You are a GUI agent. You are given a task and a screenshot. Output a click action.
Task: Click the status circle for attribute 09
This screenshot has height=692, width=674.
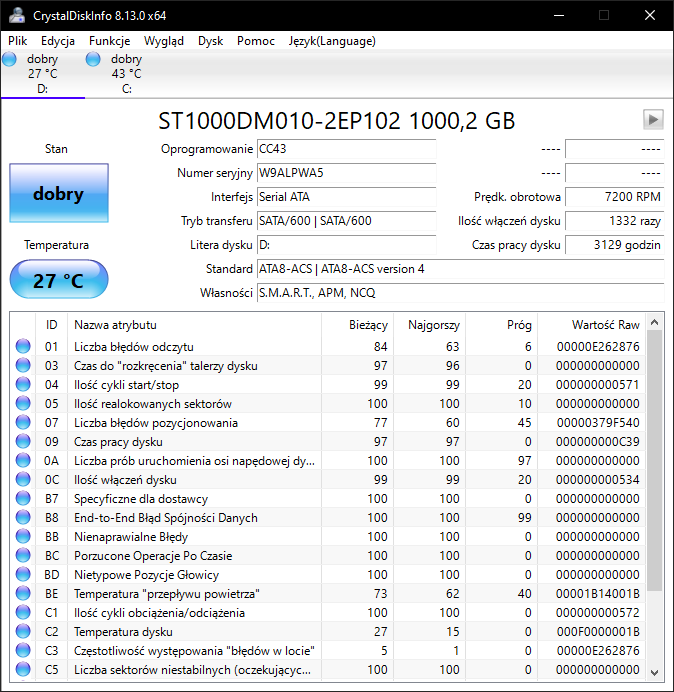coord(23,441)
